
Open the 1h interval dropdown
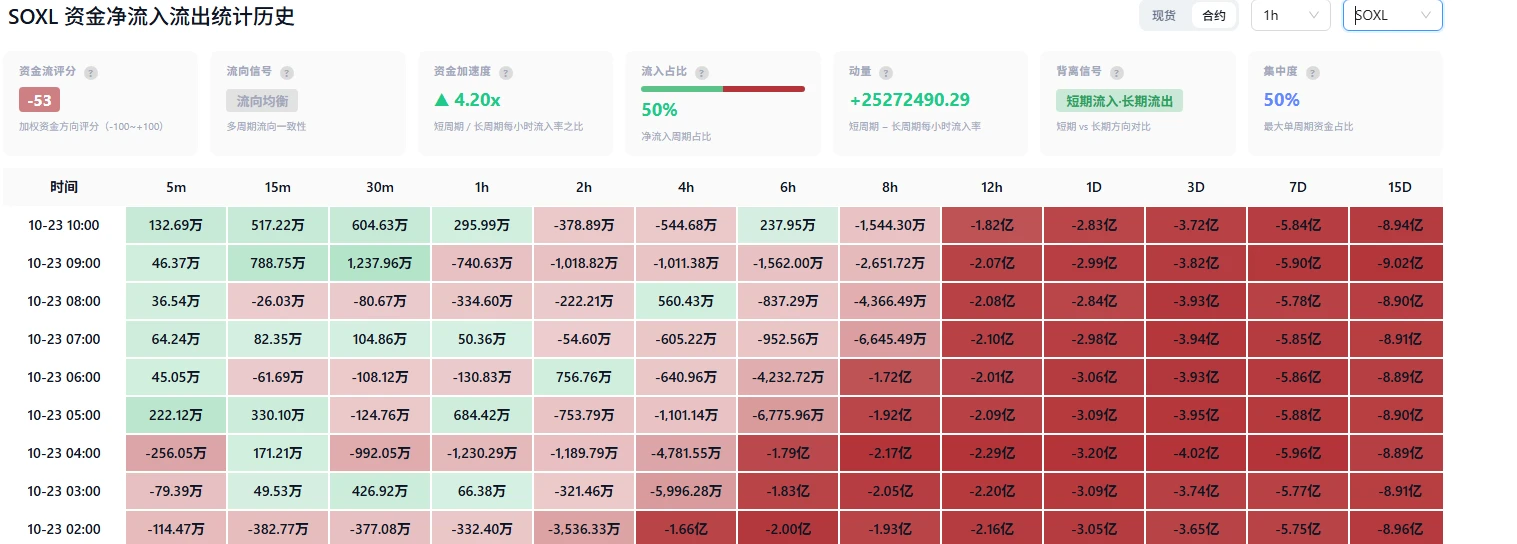[x=1290, y=15]
